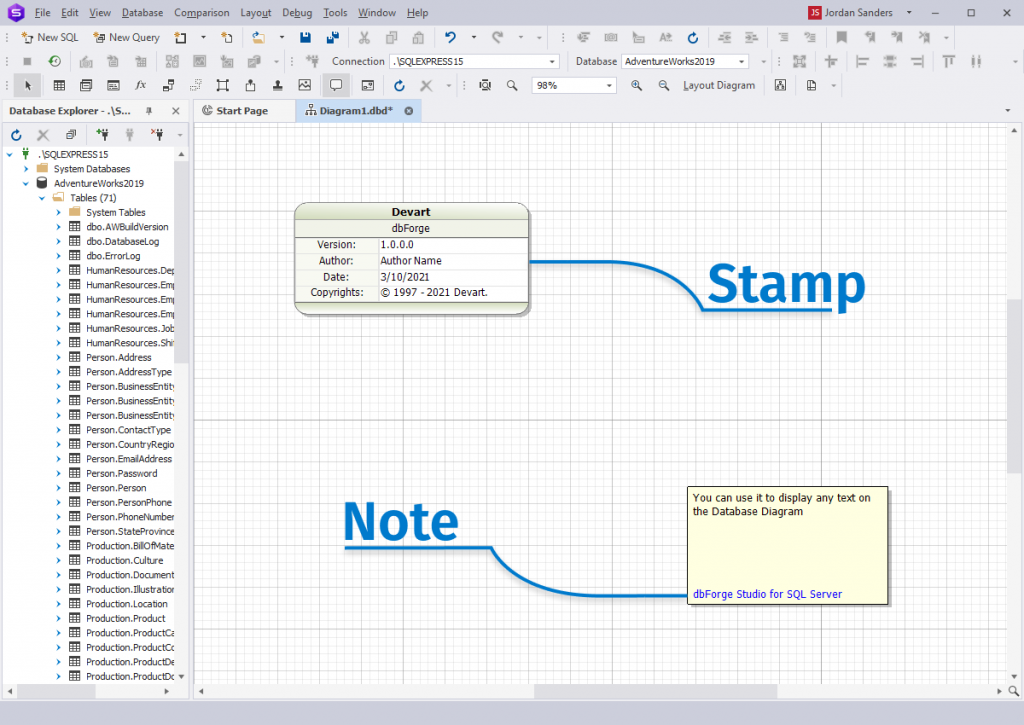The width and height of the screenshot is (1024, 725).
Task: Click the New SQL button
Action: [x=50, y=37]
